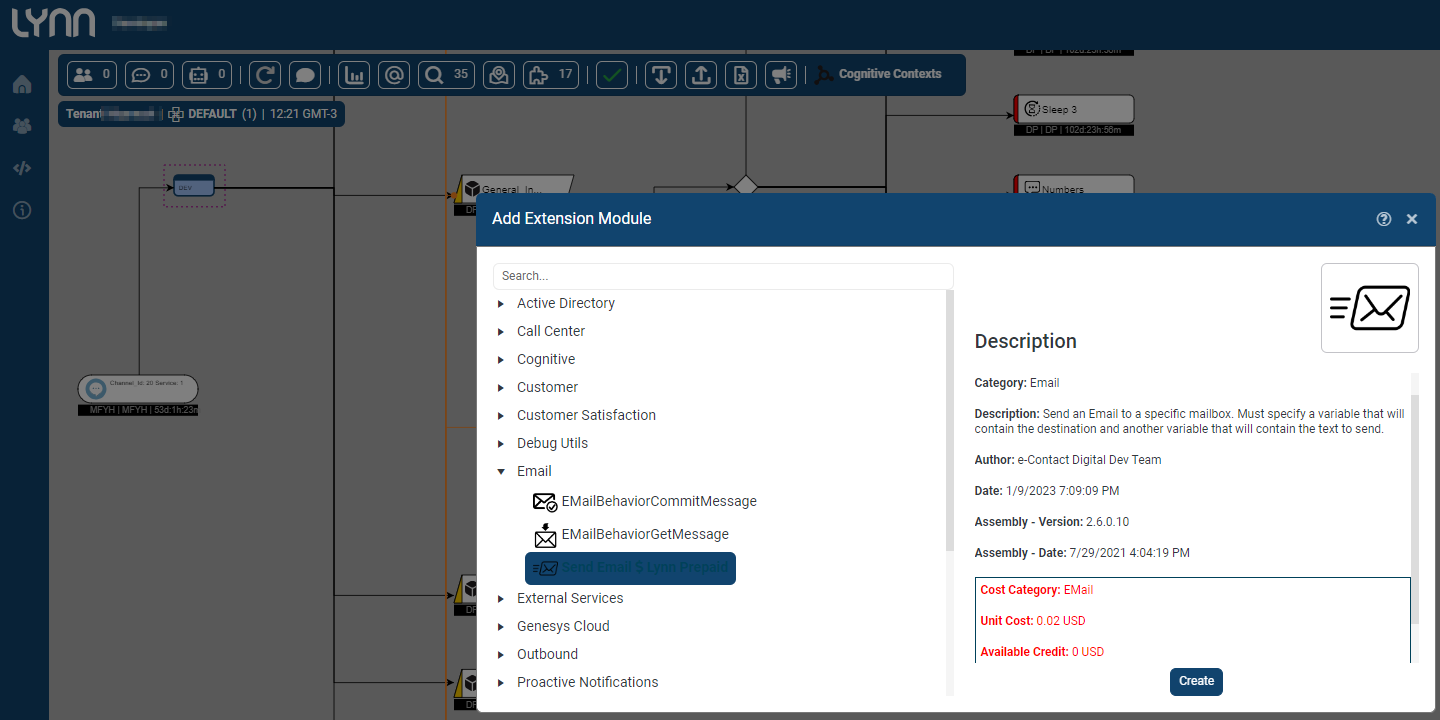Click the import download arrow icon
This screenshot has height=720, width=1440.
pos(661,75)
